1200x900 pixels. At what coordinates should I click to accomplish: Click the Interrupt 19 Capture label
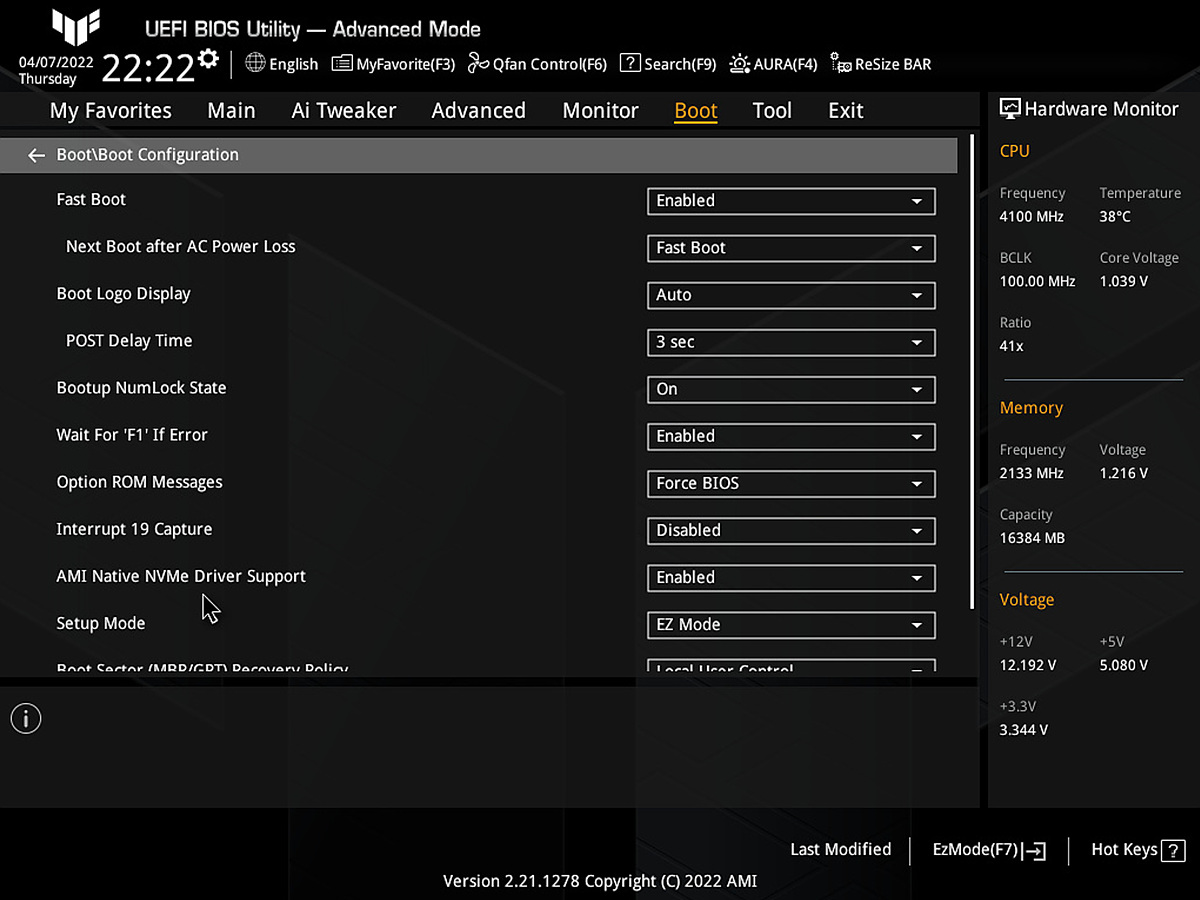tap(134, 529)
